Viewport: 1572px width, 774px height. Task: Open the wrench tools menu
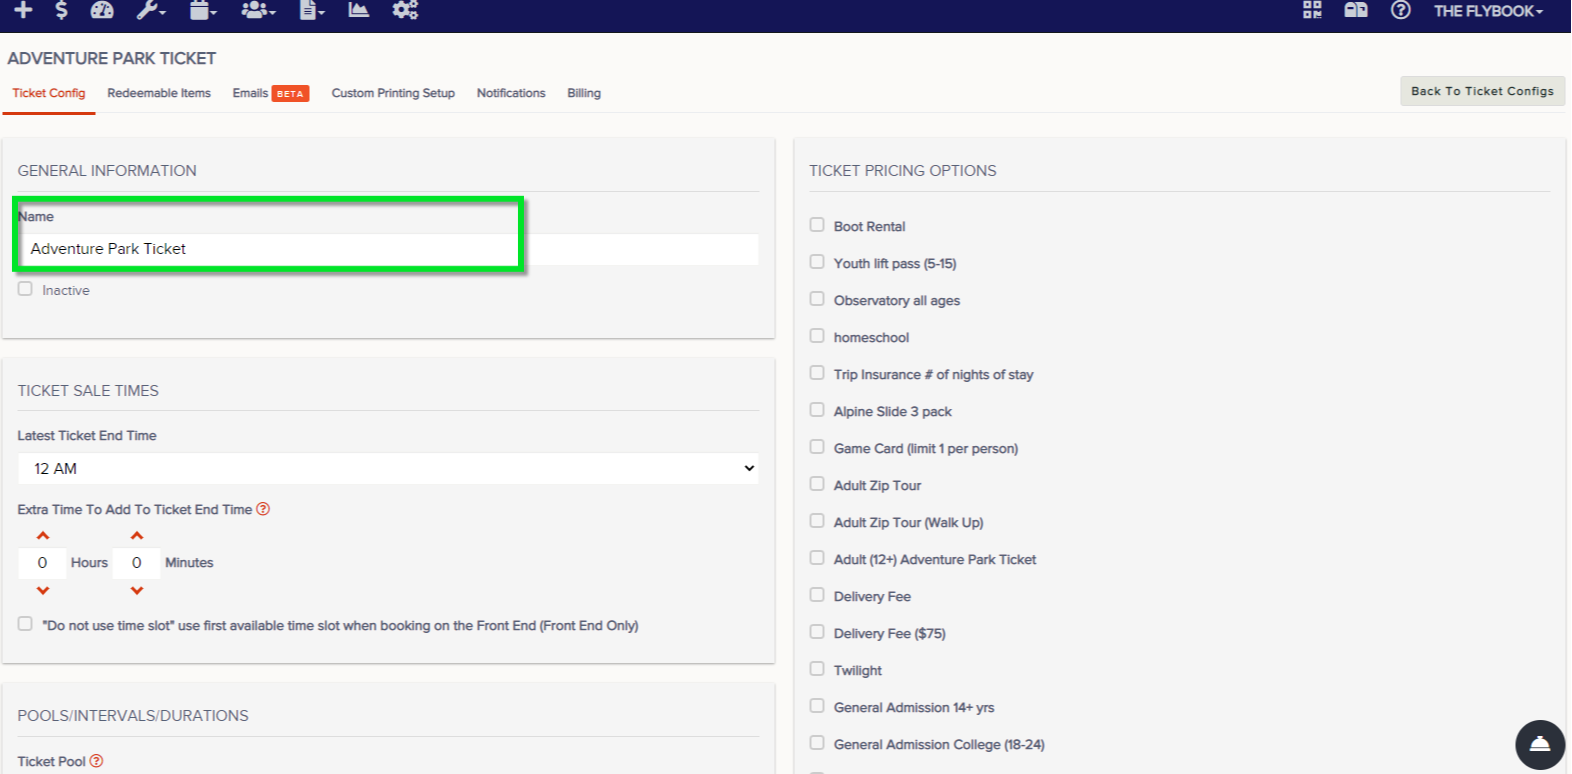point(151,10)
